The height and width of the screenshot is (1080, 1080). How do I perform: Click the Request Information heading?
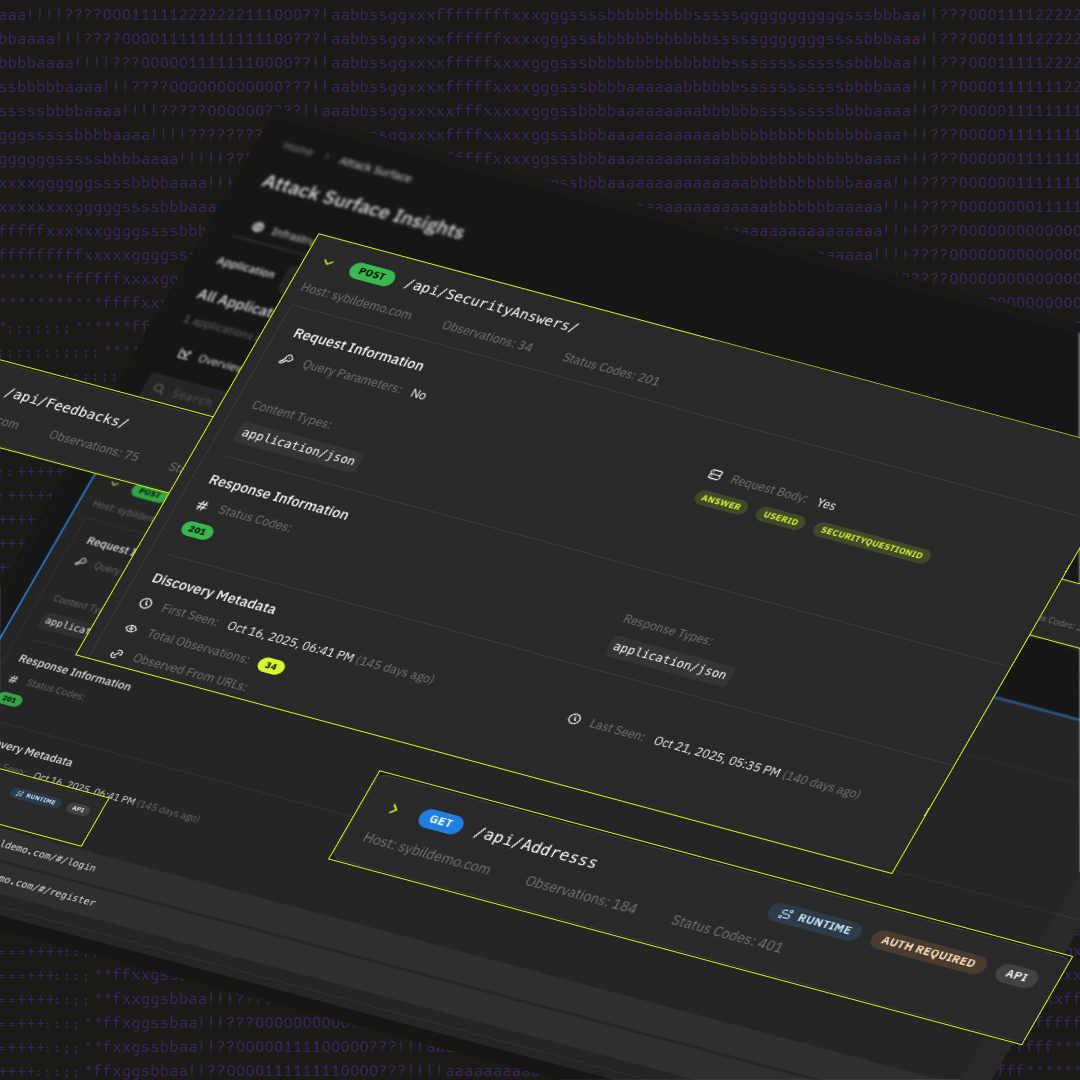pos(358,349)
